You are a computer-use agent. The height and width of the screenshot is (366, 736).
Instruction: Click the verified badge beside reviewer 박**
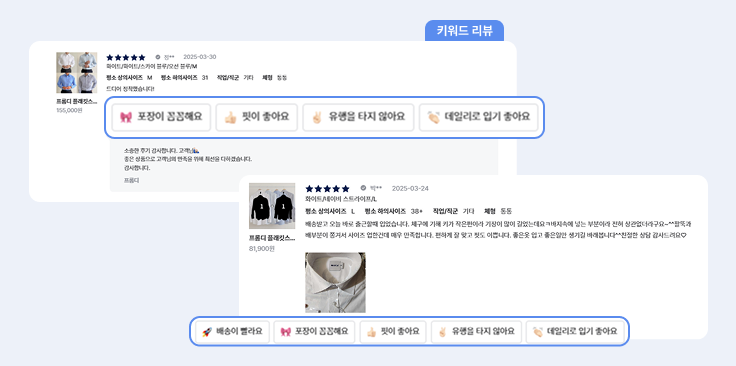tap(363, 188)
